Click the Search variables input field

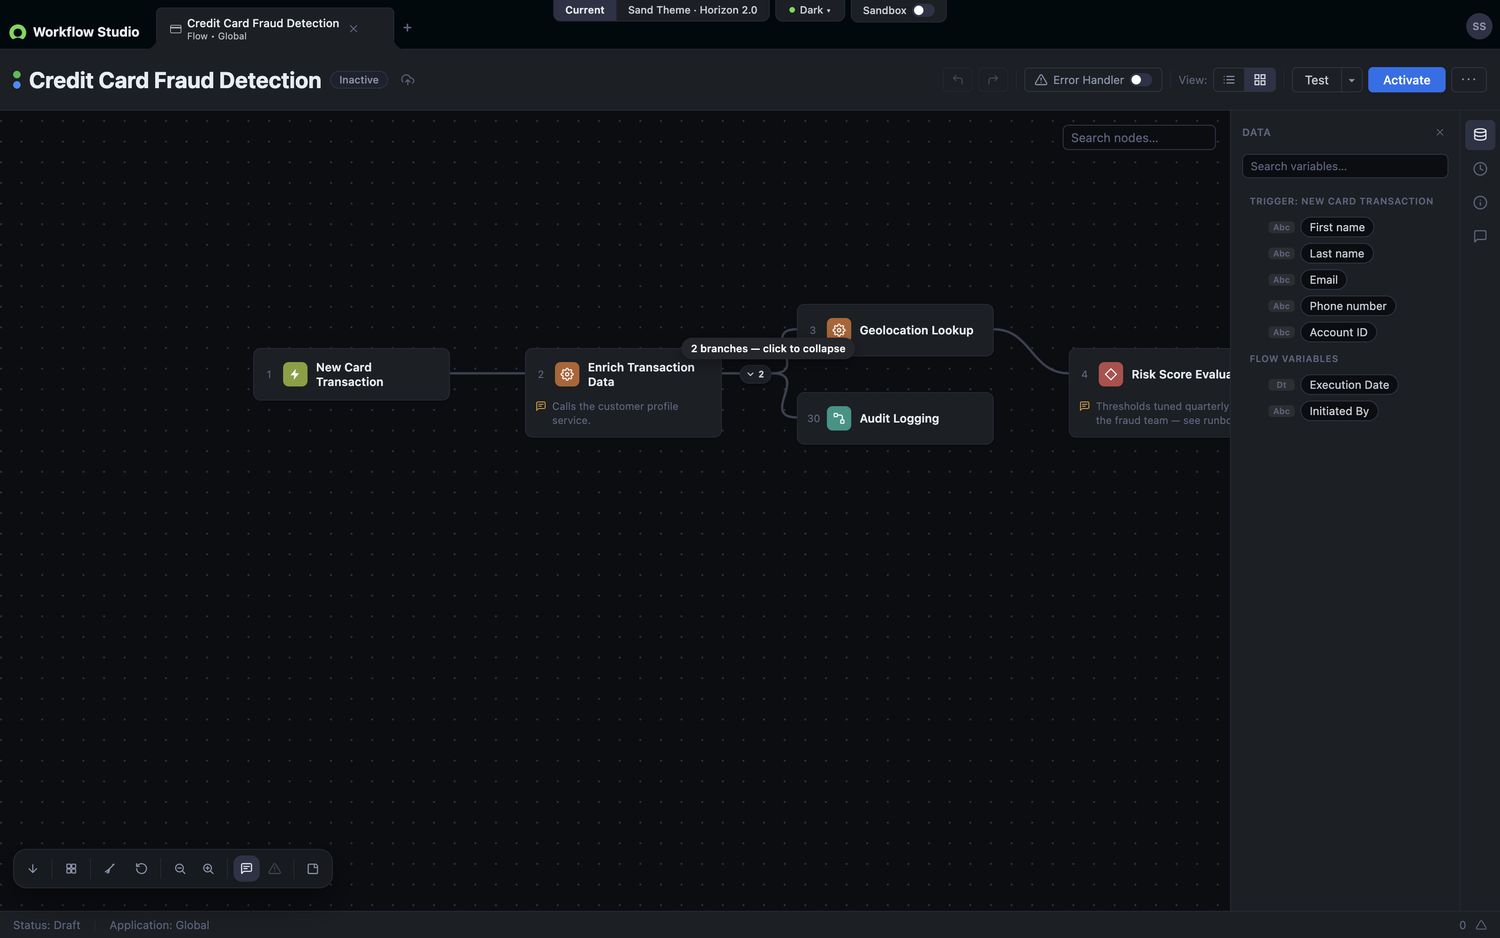coord(1344,166)
